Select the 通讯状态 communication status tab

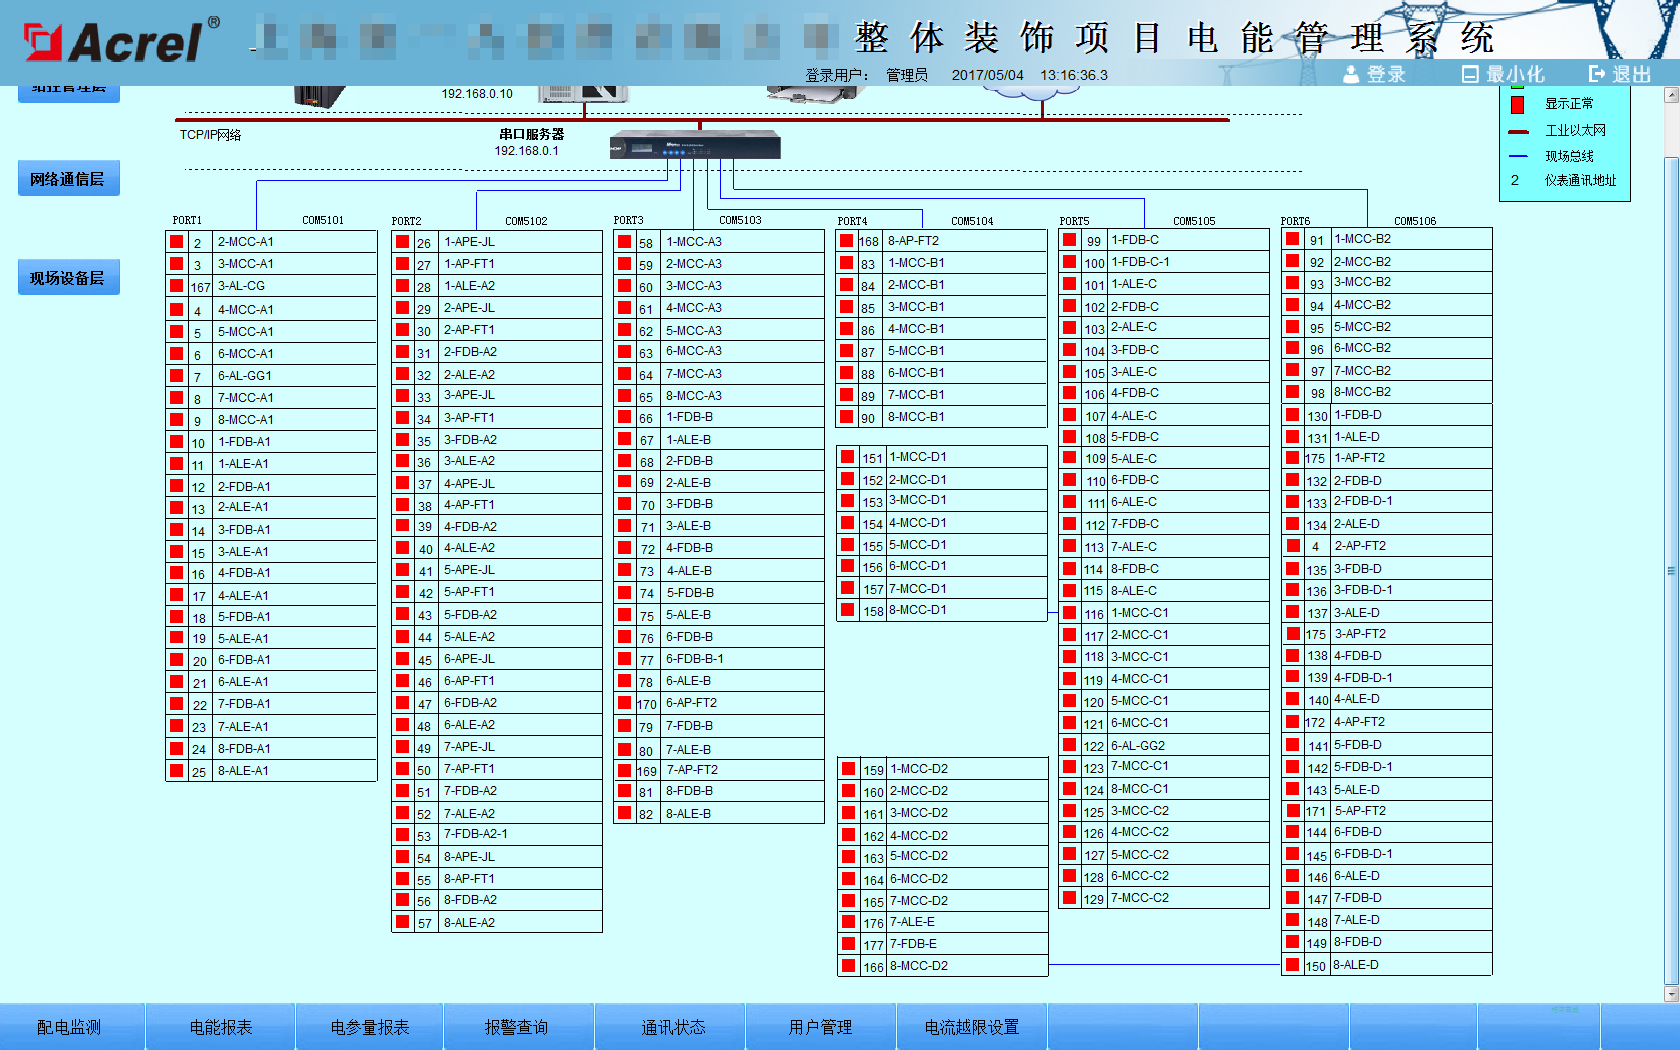[x=673, y=1027]
